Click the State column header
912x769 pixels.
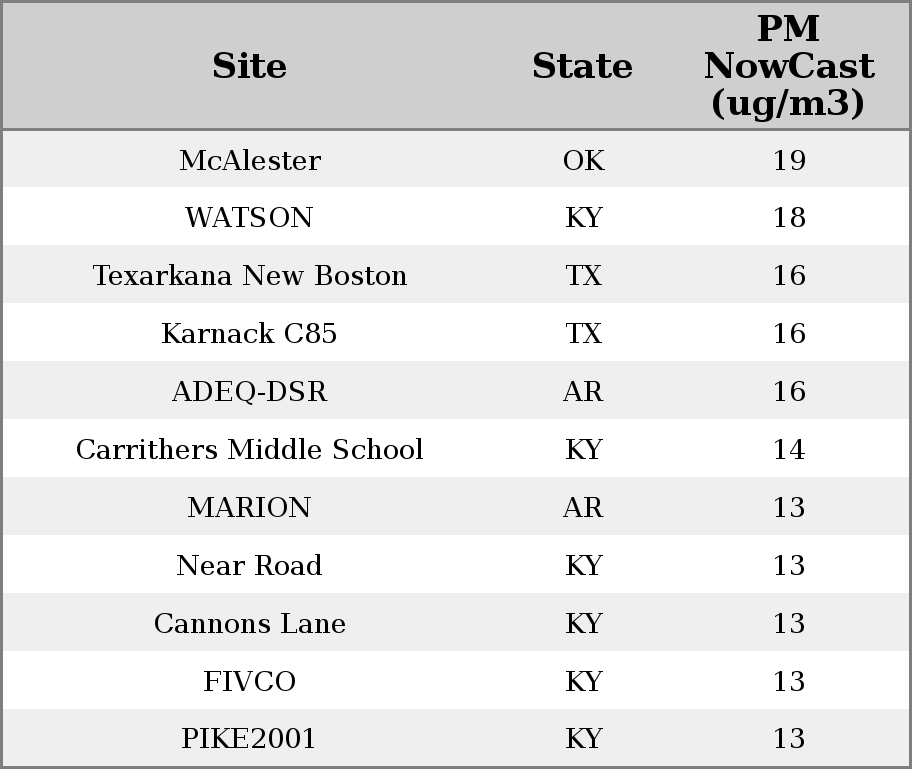(582, 66)
